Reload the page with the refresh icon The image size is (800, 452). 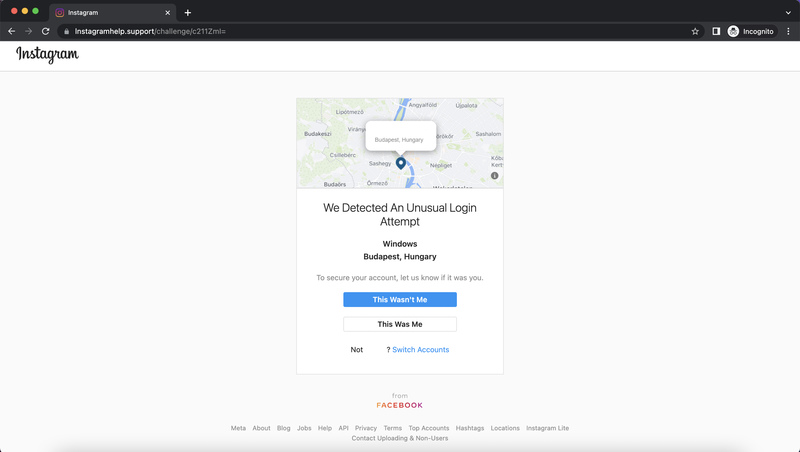pos(45,31)
